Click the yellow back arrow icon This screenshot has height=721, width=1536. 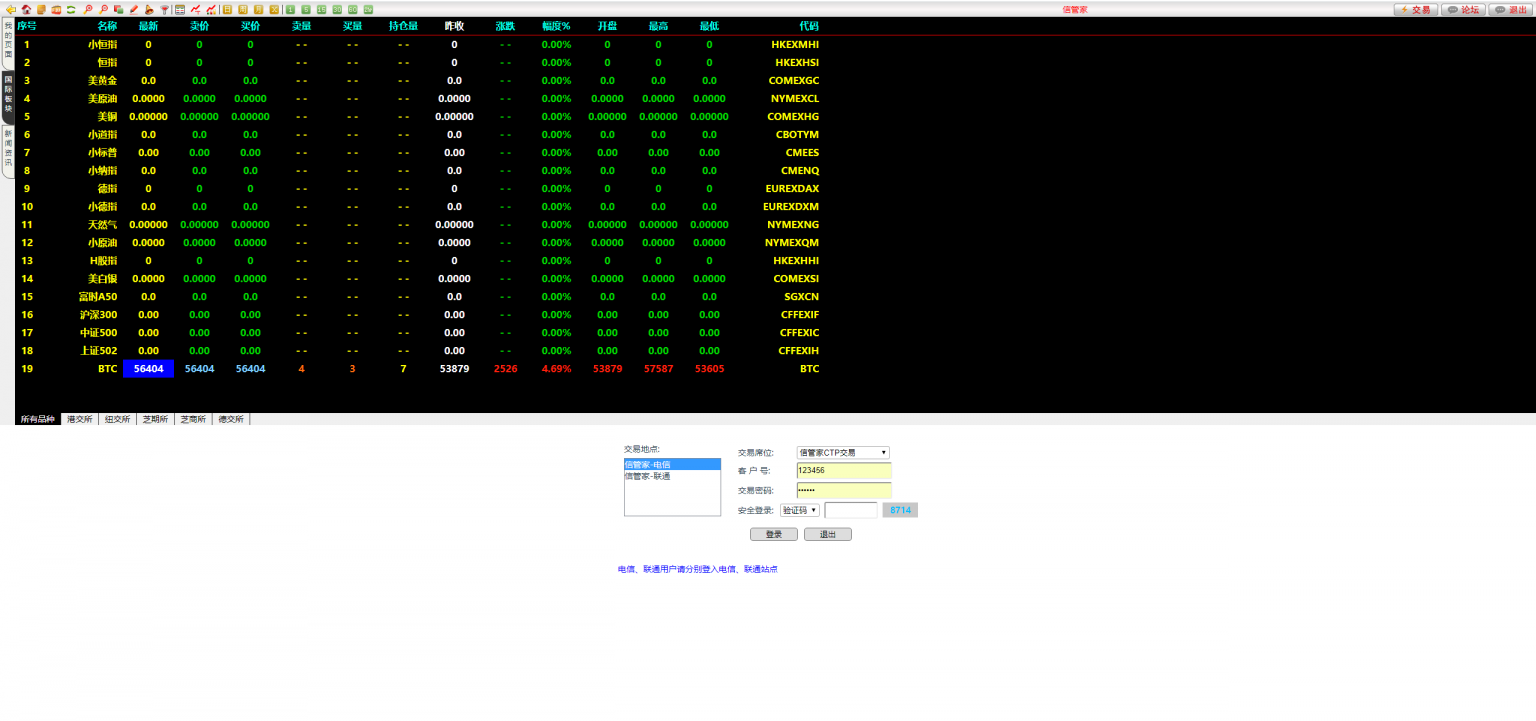11,9
